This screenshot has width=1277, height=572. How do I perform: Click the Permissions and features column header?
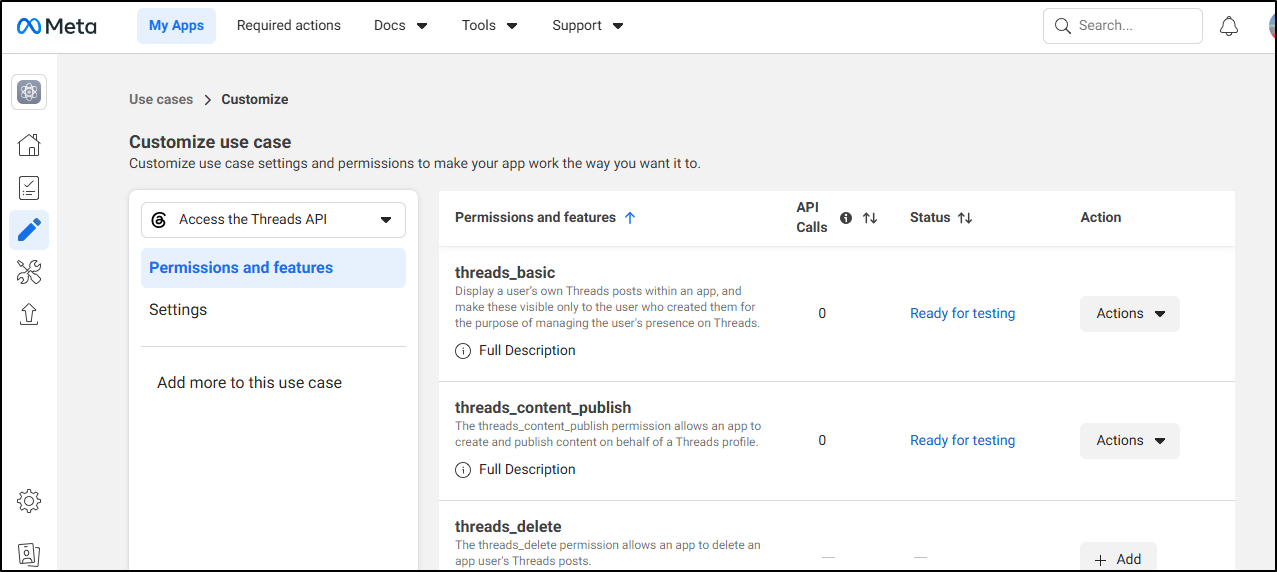[x=535, y=218]
